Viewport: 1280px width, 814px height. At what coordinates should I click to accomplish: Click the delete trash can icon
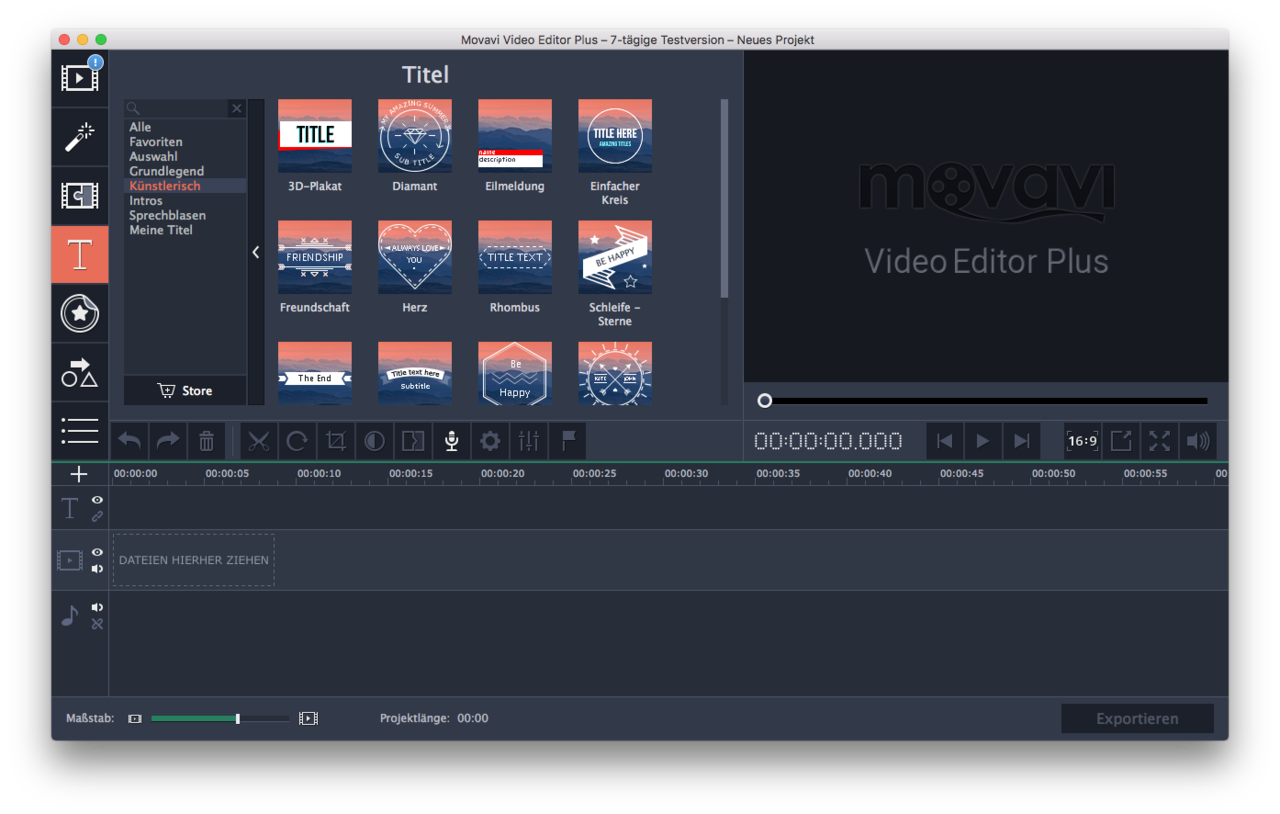pyautogui.click(x=206, y=441)
